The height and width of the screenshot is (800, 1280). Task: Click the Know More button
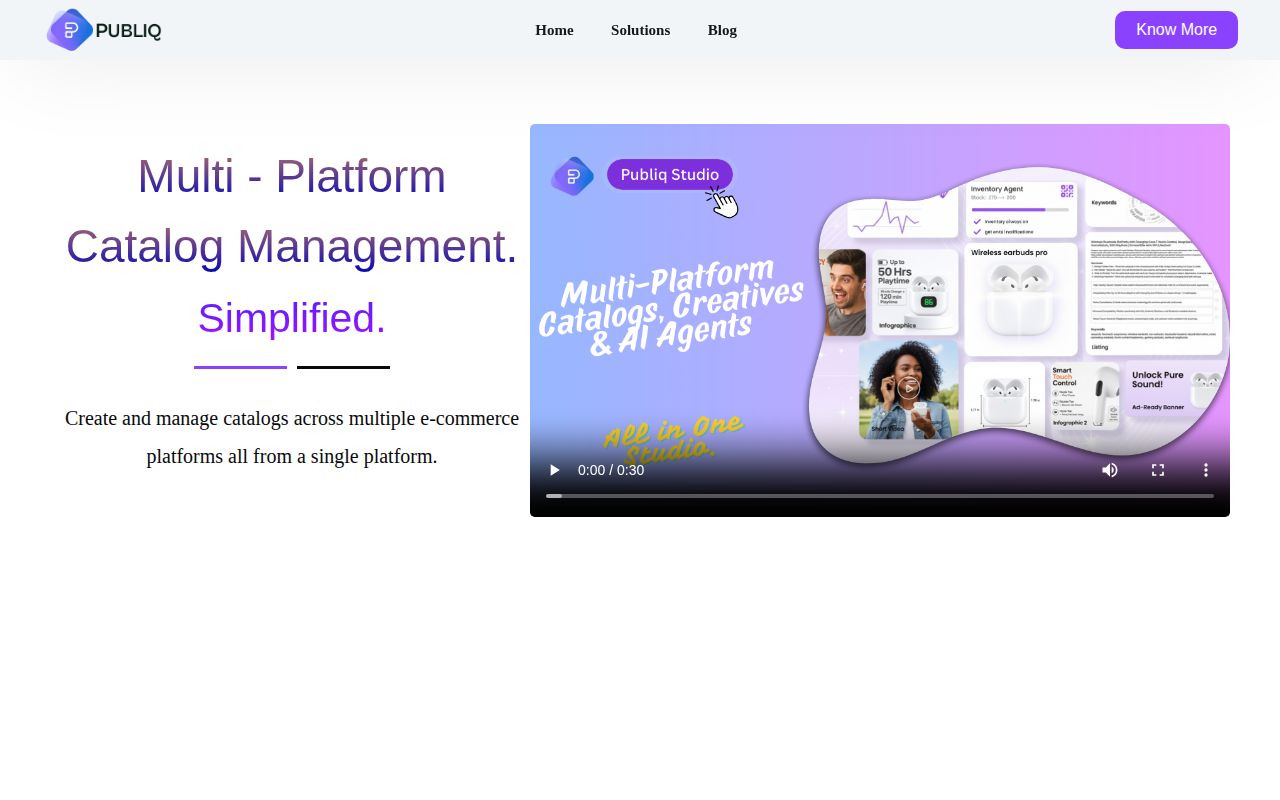[1176, 30]
